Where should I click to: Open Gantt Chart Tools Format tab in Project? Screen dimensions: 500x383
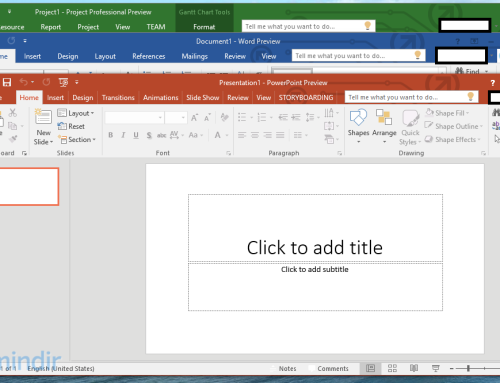[x=204, y=27]
